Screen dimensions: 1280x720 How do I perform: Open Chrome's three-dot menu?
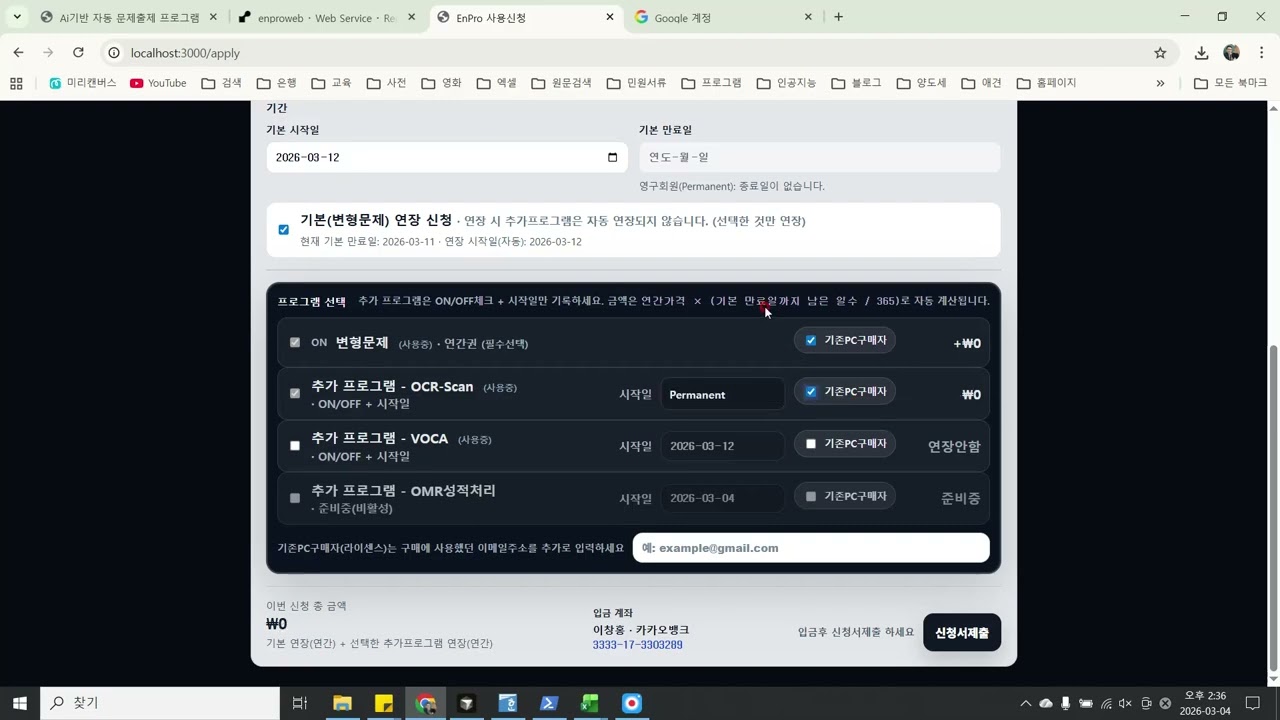[x=1261, y=53]
